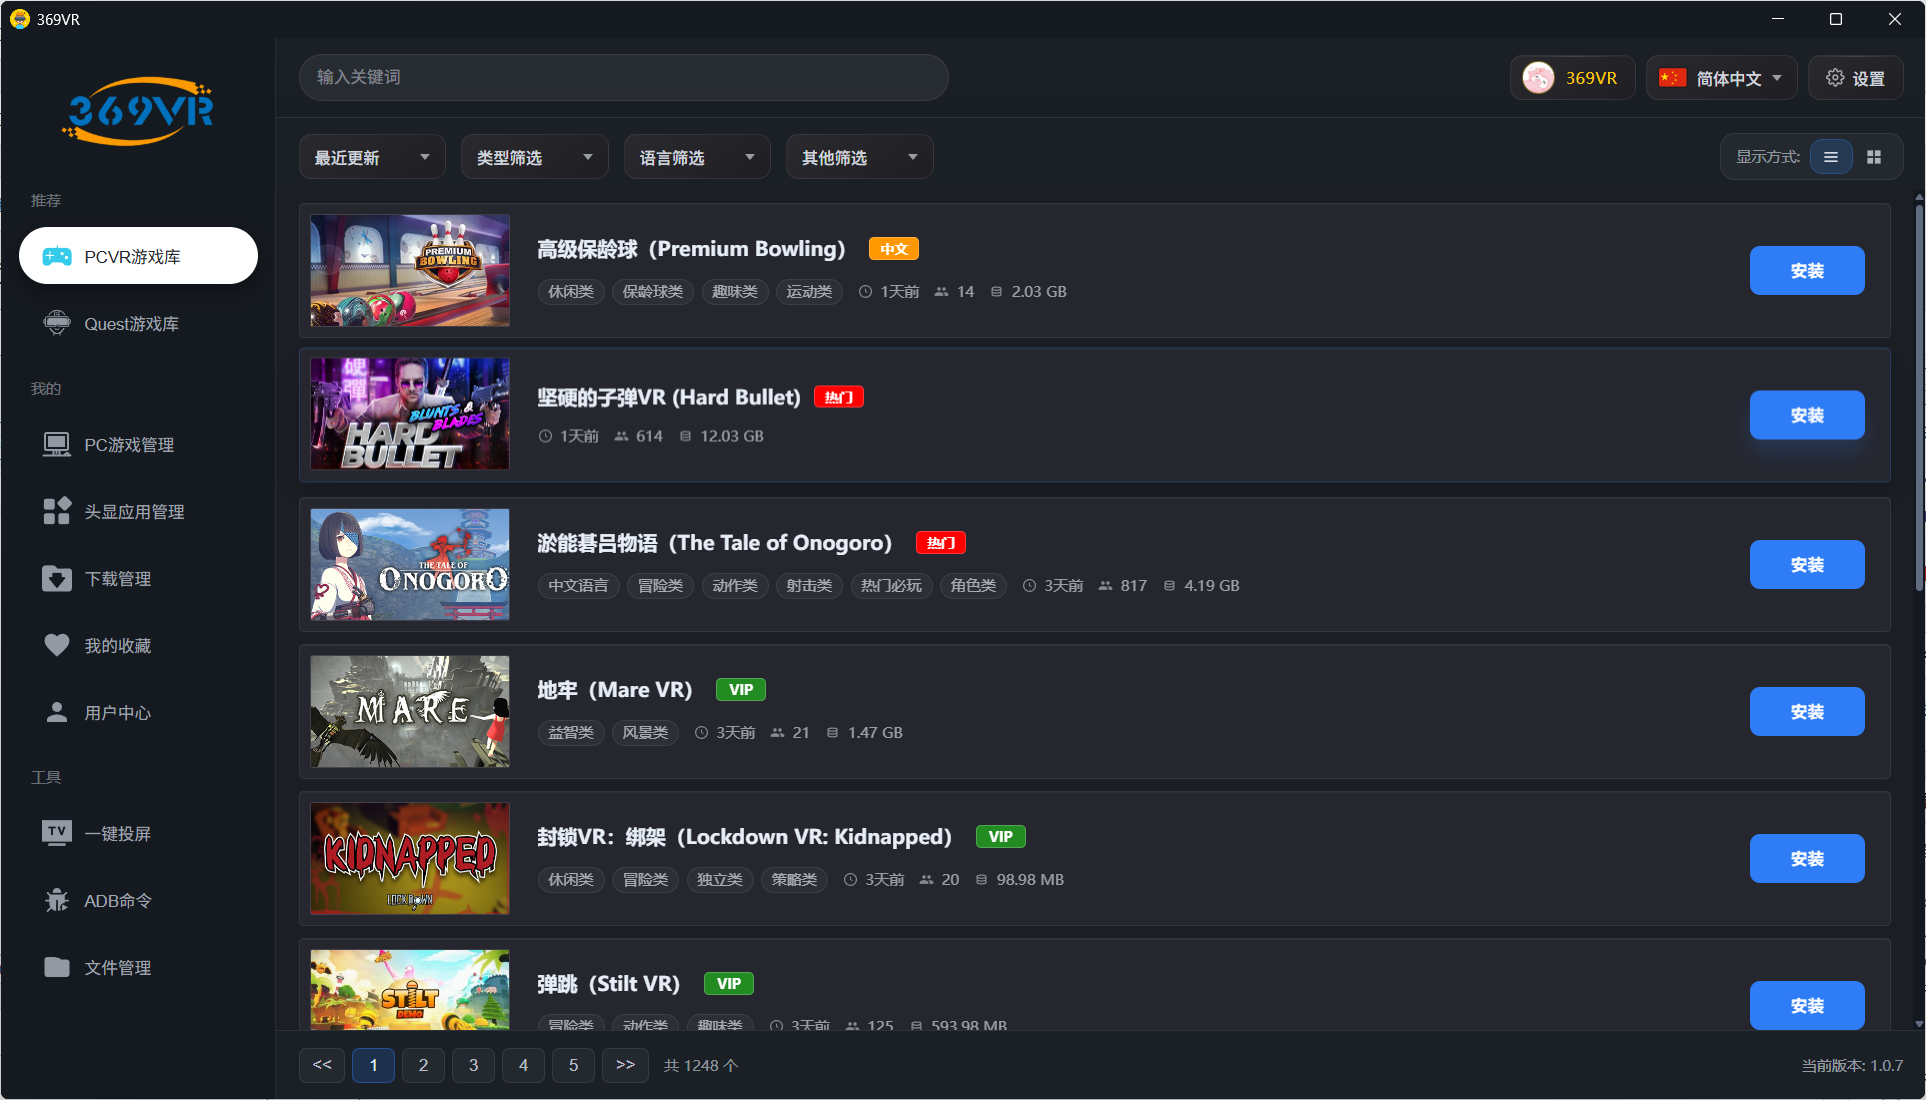Switch display mode to grid view
The height and width of the screenshot is (1100, 1926).
tap(1875, 156)
